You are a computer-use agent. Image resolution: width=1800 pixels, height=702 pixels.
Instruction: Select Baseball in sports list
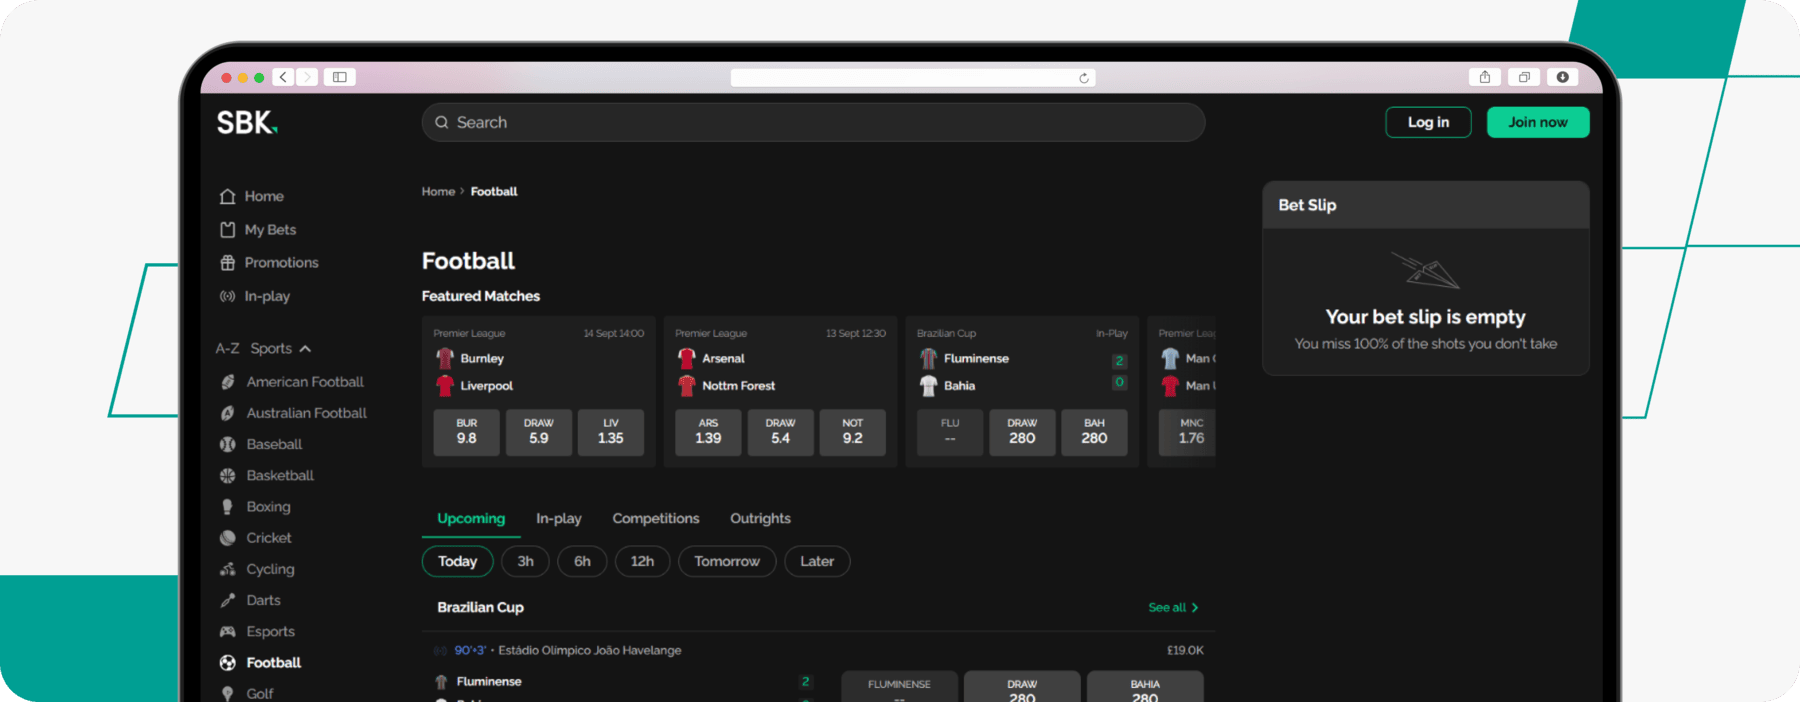click(x=261, y=444)
